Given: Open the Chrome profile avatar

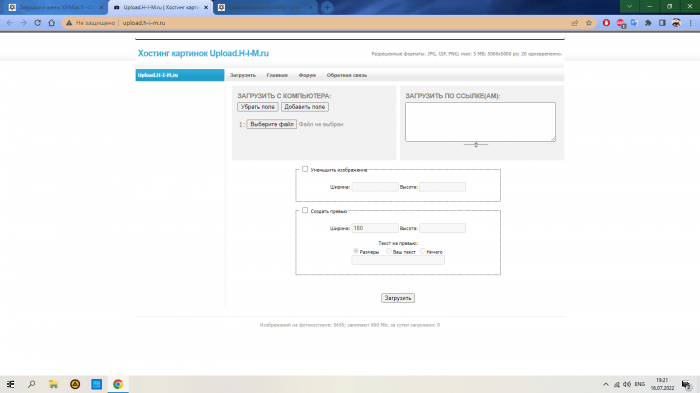Looking at the screenshot, I should click(676, 23).
